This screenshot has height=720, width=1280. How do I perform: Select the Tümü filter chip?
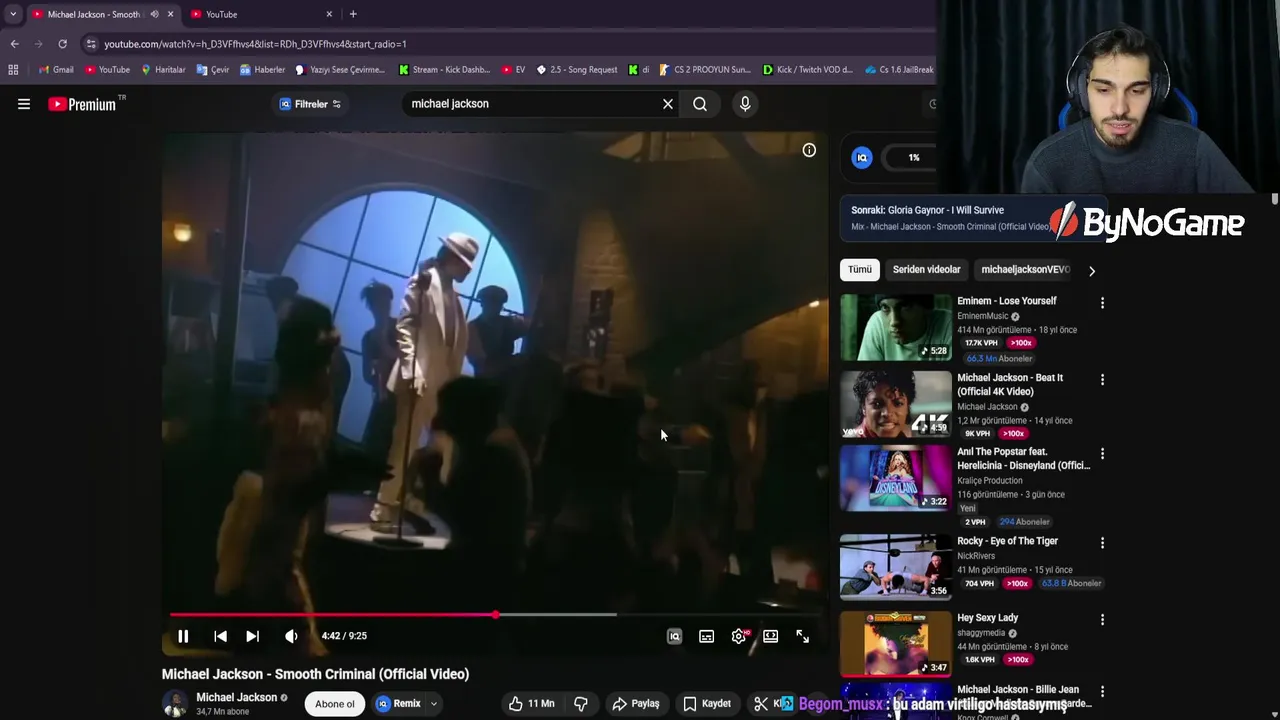coord(860,269)
